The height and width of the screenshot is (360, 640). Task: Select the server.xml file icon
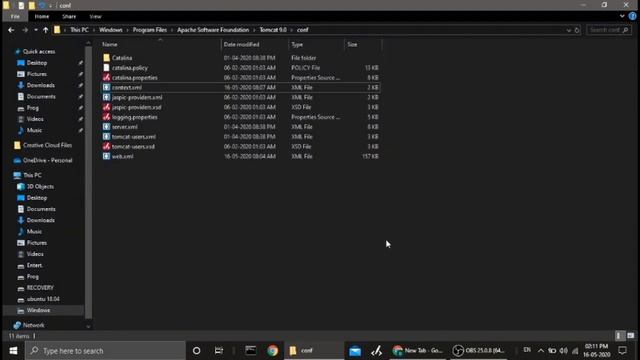coord(107,127)
